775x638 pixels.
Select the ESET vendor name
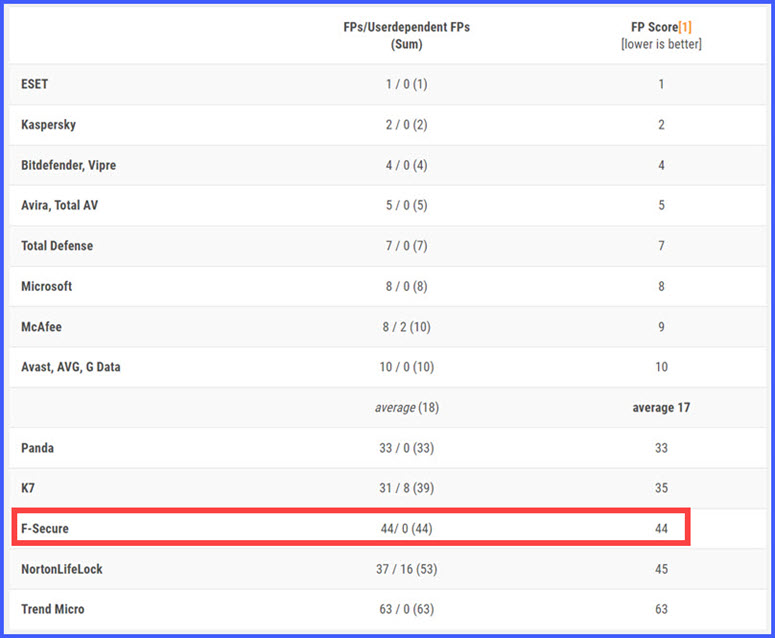pos(35,84)
